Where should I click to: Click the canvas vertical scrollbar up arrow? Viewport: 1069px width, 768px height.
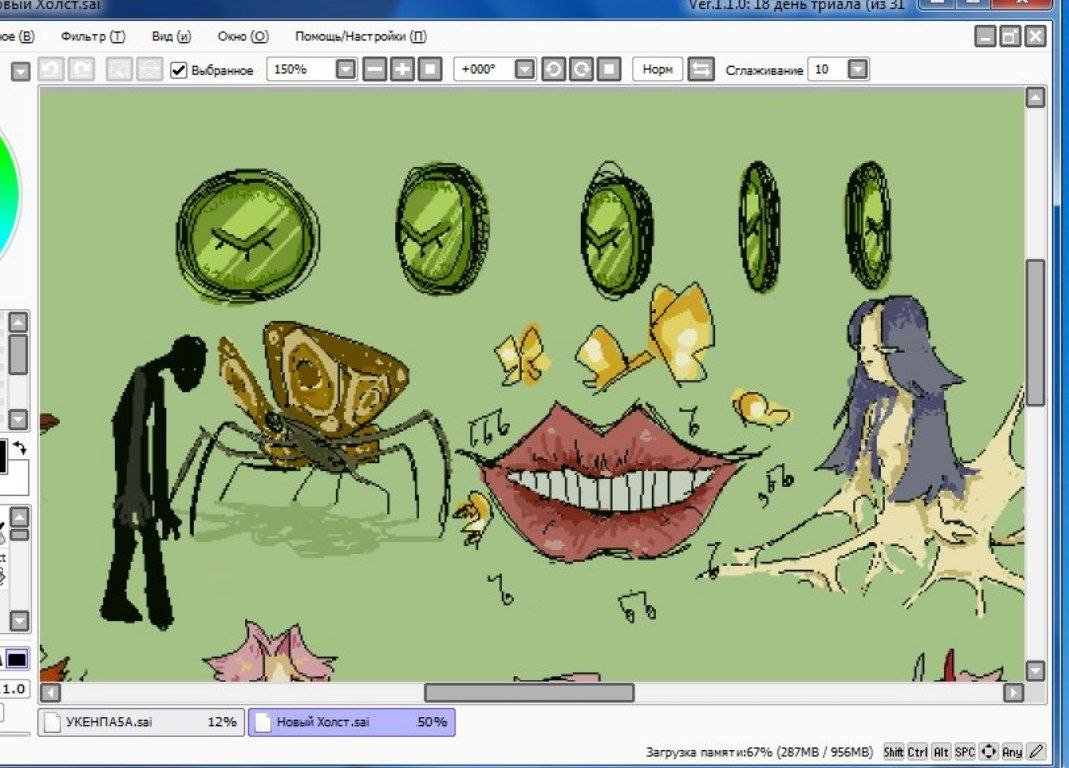coord(1036,98)
